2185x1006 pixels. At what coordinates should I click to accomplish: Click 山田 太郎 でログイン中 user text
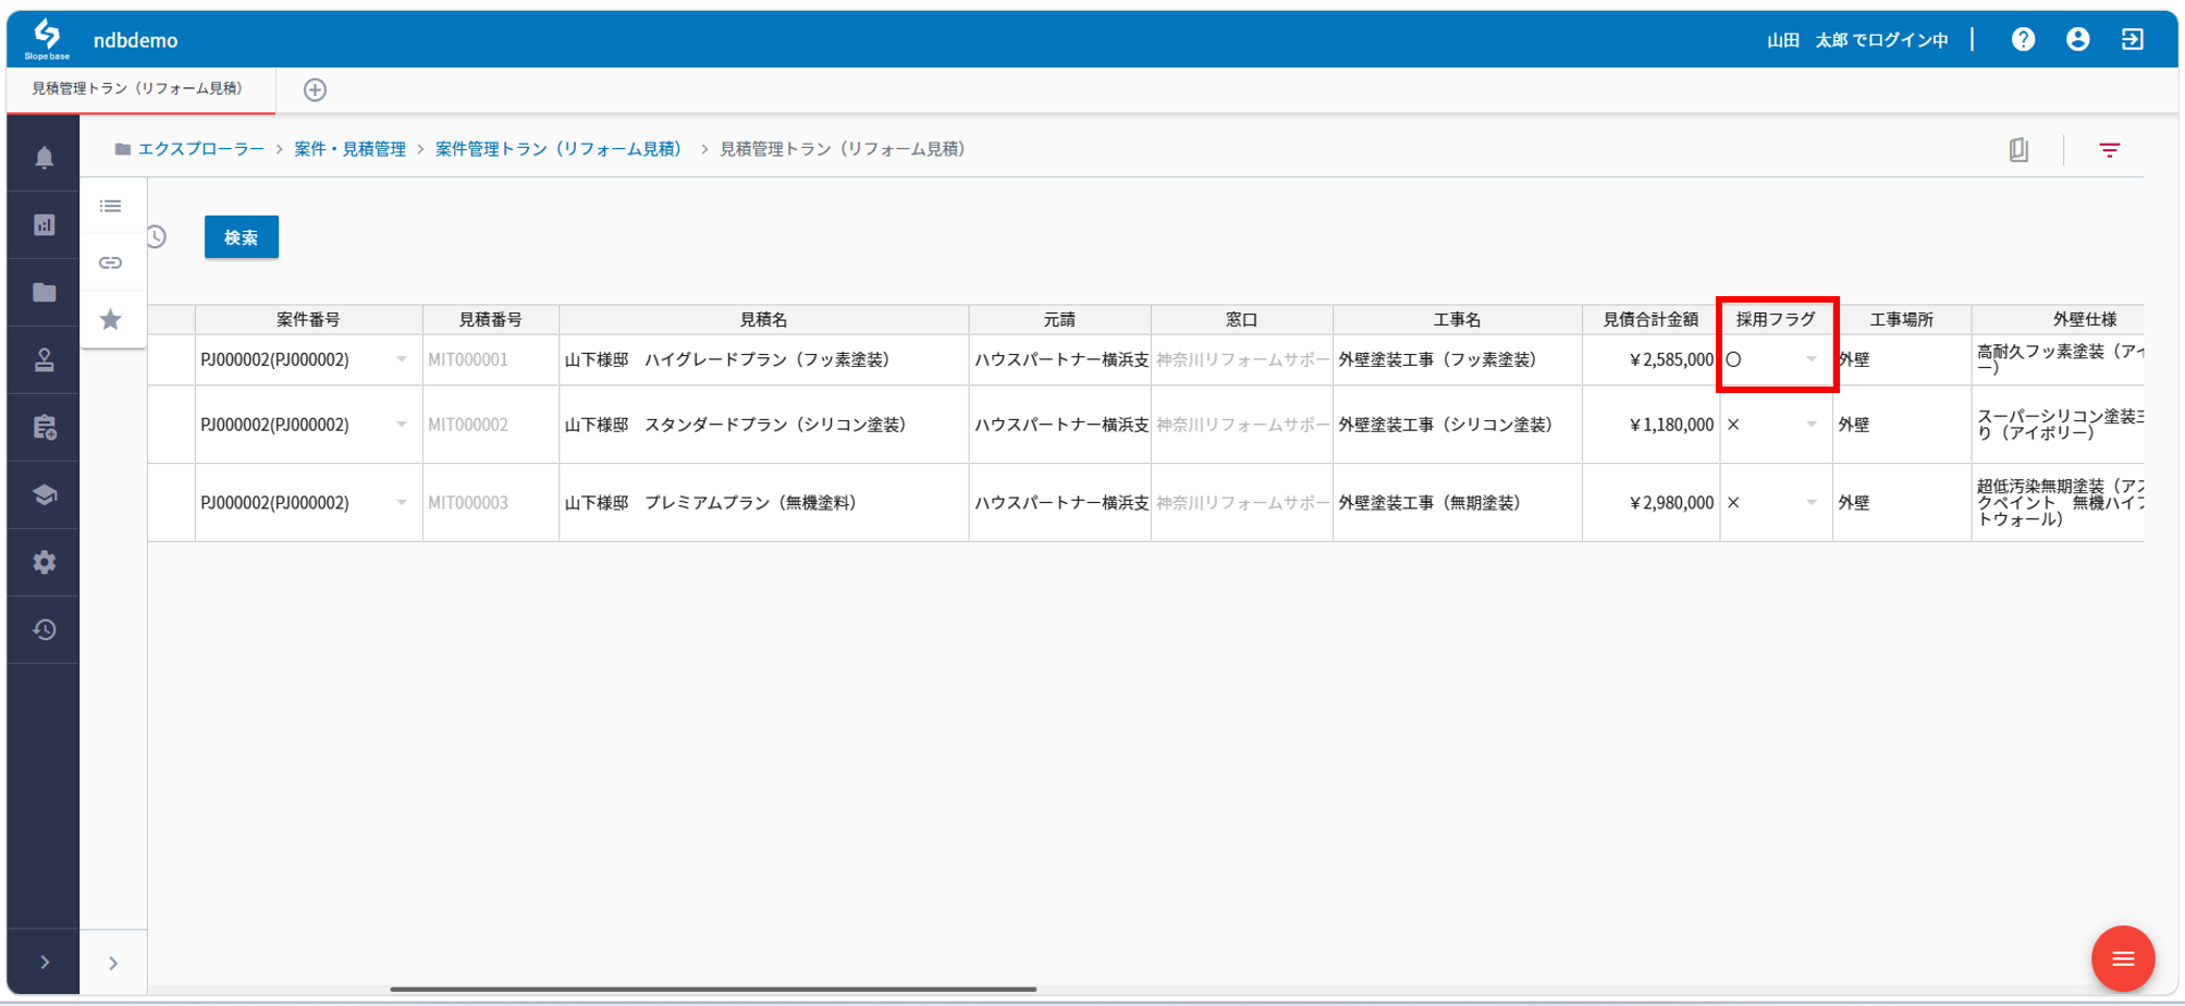(x=1857, y=40)
